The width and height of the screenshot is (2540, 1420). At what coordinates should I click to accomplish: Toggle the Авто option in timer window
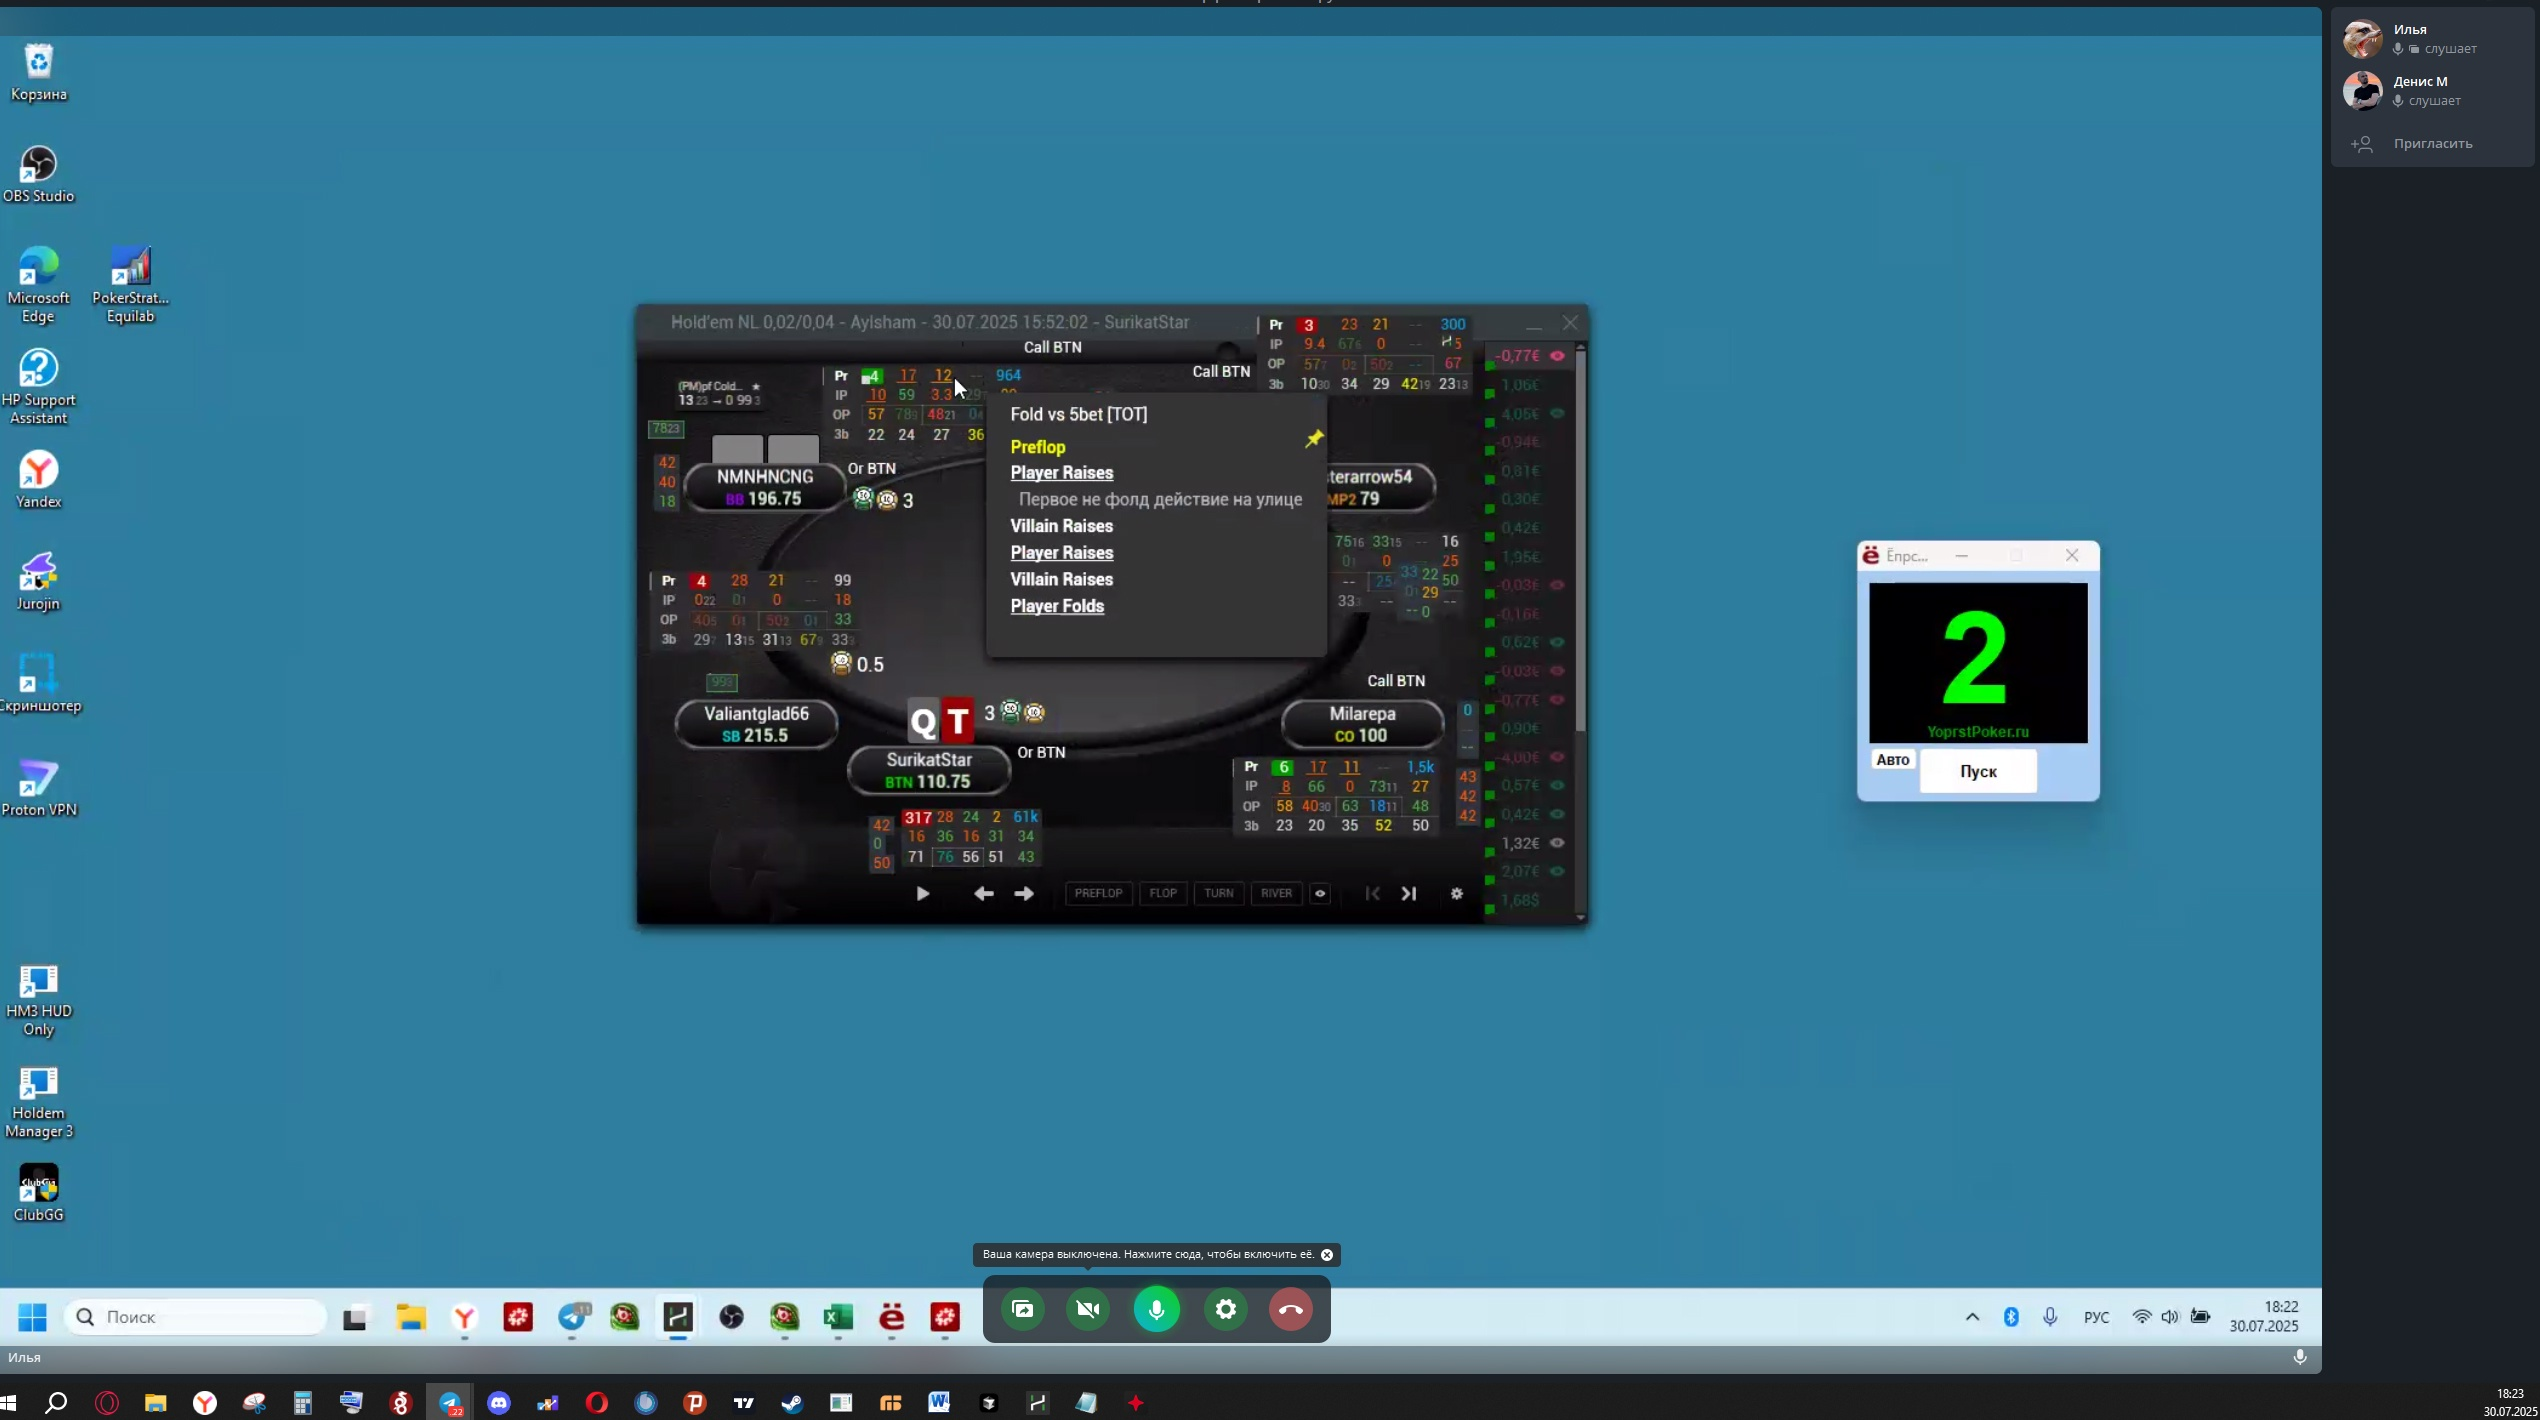tap(1892, 760)
